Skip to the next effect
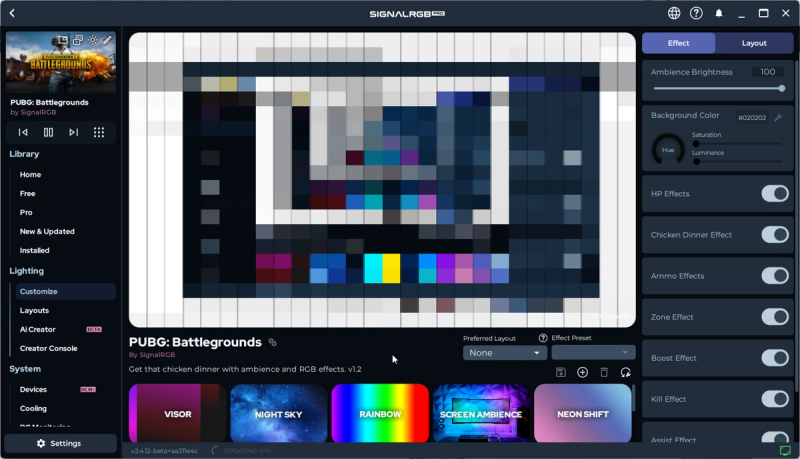The height and width of the screenshot is (459, 800). click(73, 132)
